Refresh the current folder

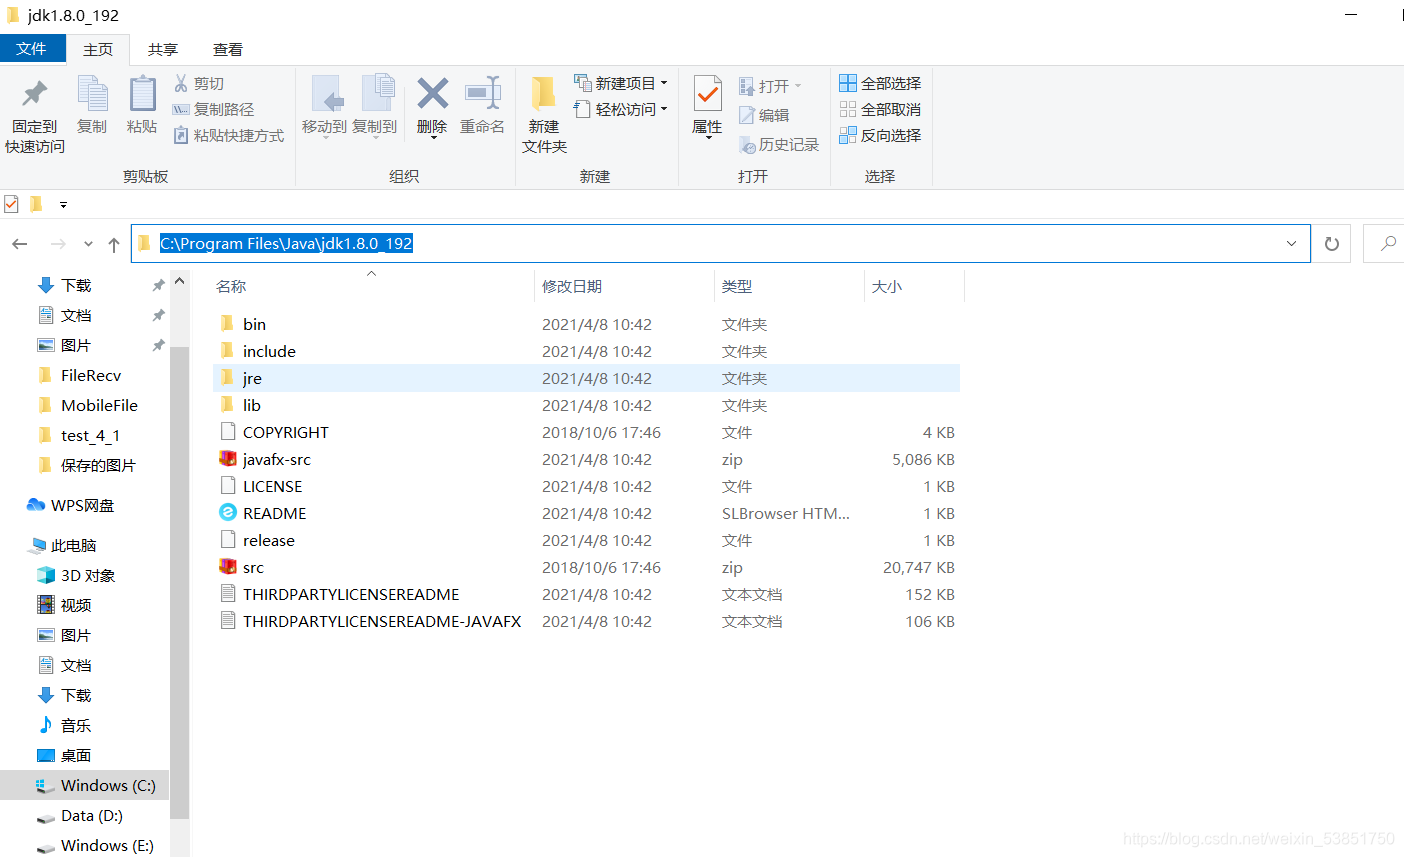(x=1331, y=244)
